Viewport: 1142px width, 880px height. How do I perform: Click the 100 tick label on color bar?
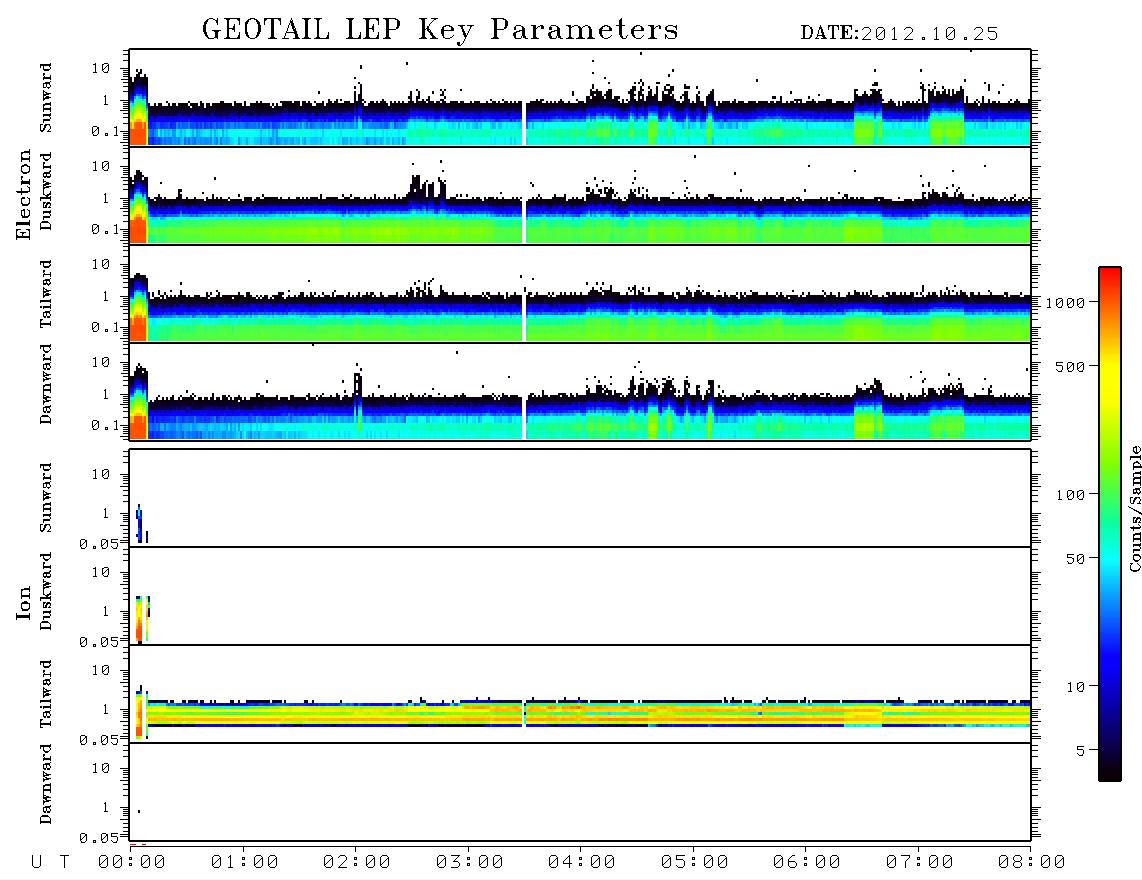[x=1071, y=495]
